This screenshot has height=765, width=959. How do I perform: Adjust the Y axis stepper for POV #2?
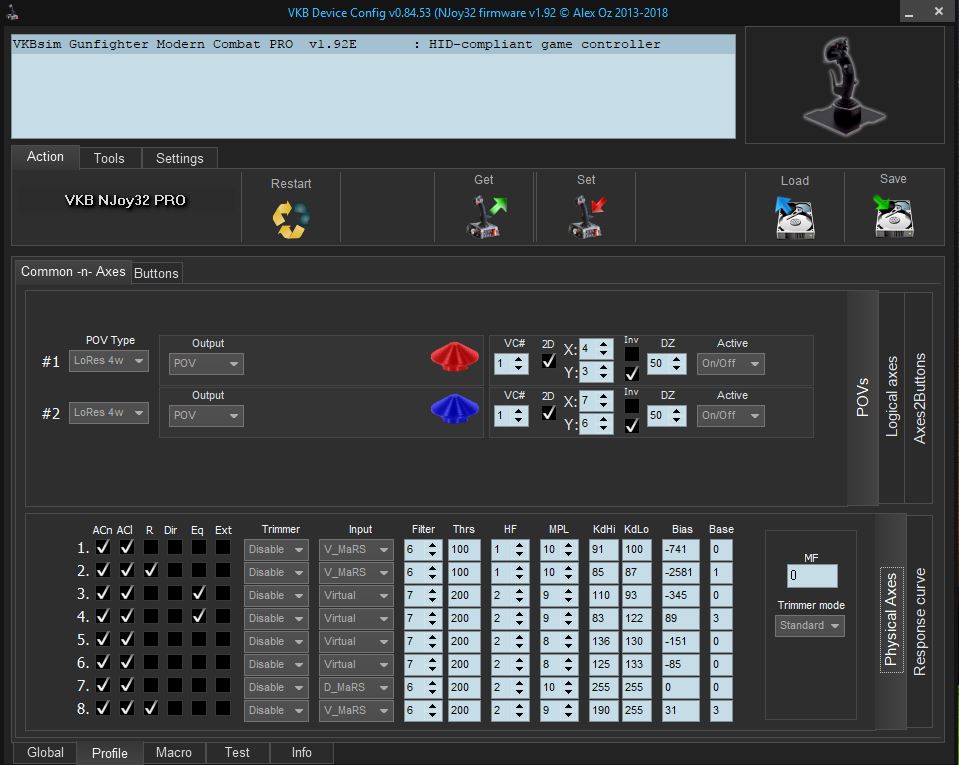[x=603, y=424]
